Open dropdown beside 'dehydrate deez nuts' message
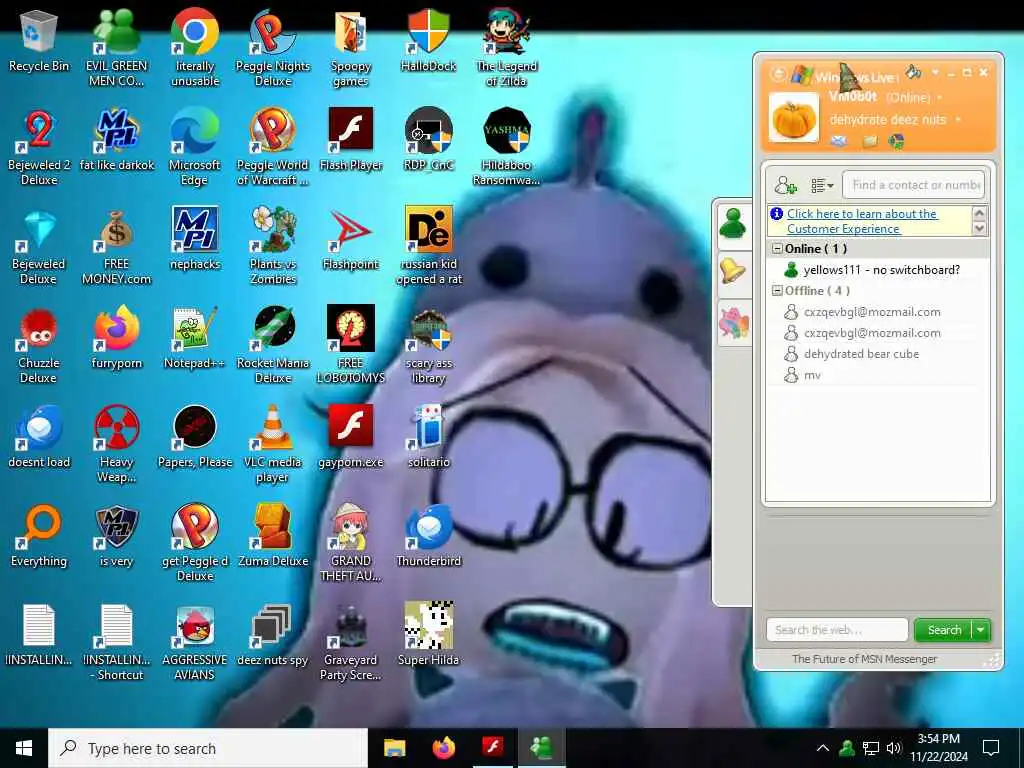 pyautogui.click(x=958, y=120)
